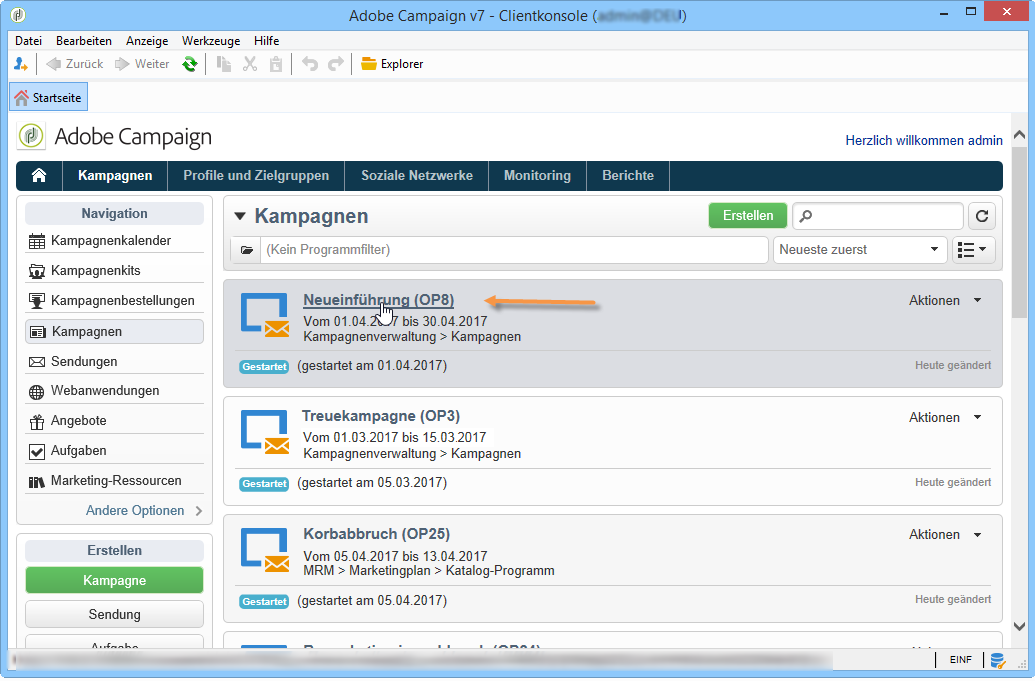Screen dimensions: 1035x681
Task: Click the scrollbar up arrow
Action: pos(1019,135)
